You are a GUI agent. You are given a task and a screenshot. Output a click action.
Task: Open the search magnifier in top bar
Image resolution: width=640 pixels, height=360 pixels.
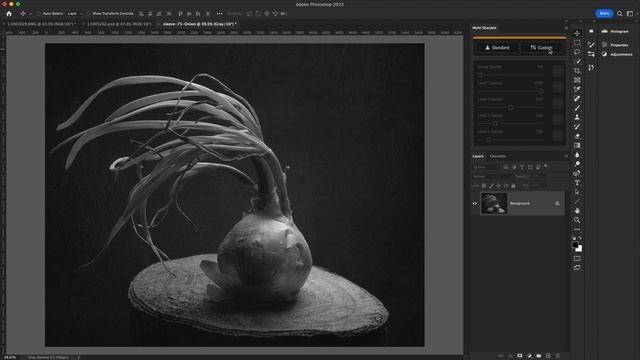[619, 13]
